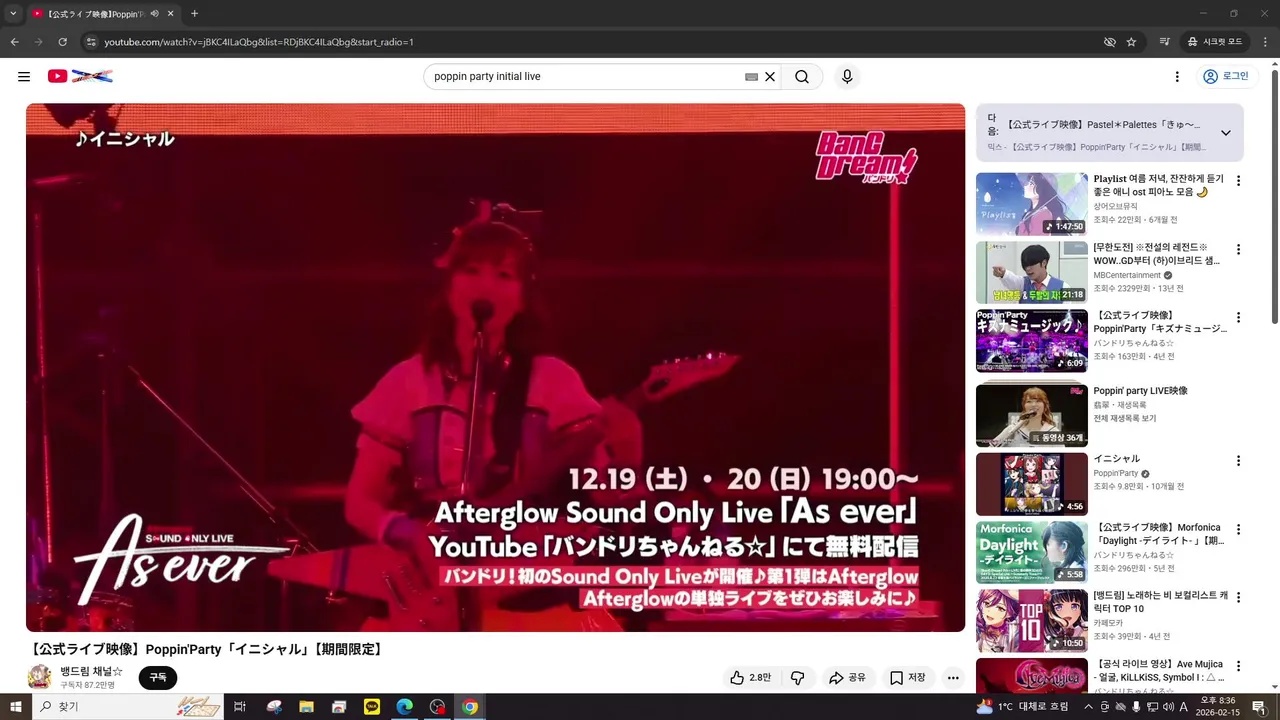Image resolution: width=1280 pixels, height=720 pixels.
Task: Go to YouTube home via logo
Action: tap(80, 76)
